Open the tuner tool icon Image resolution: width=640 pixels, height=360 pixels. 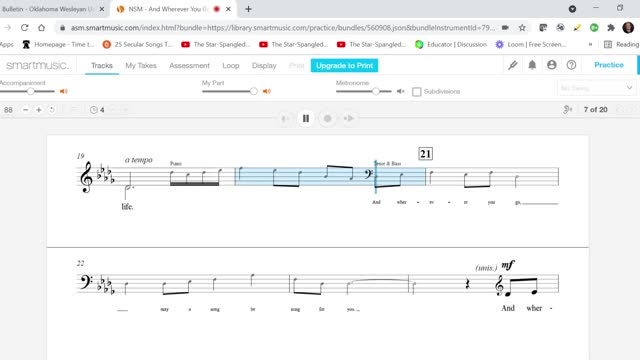point(513,65)
